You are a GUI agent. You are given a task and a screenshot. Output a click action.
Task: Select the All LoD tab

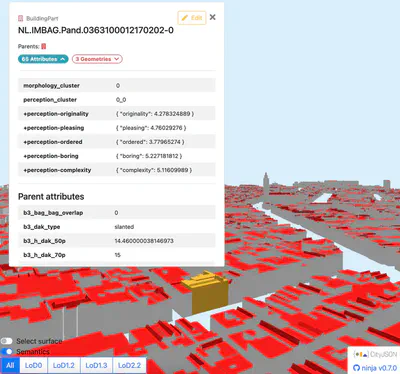[10, 365]
